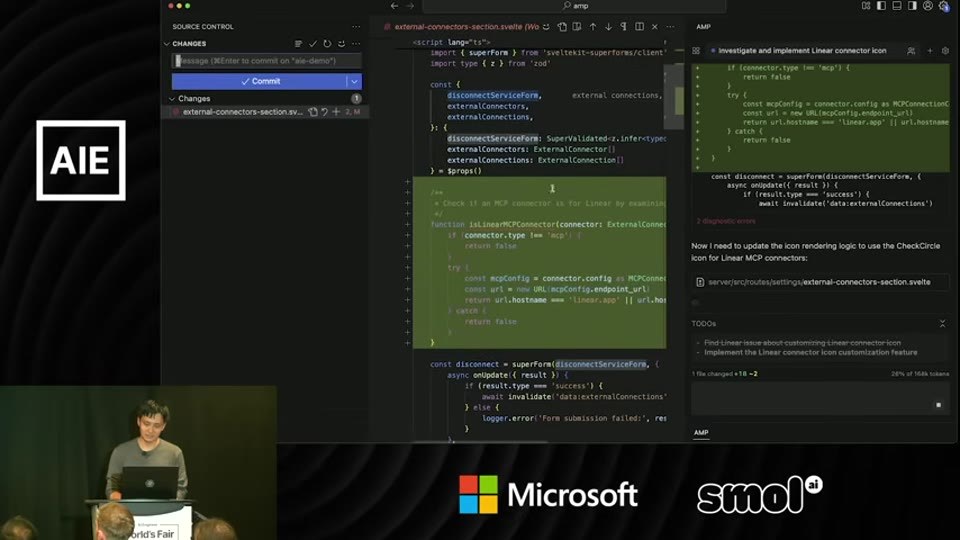Viewport: 960px width, 540px height.
Task: Navigate back with the left arrow
Action: pyautogui.click(x=394, y=6)
